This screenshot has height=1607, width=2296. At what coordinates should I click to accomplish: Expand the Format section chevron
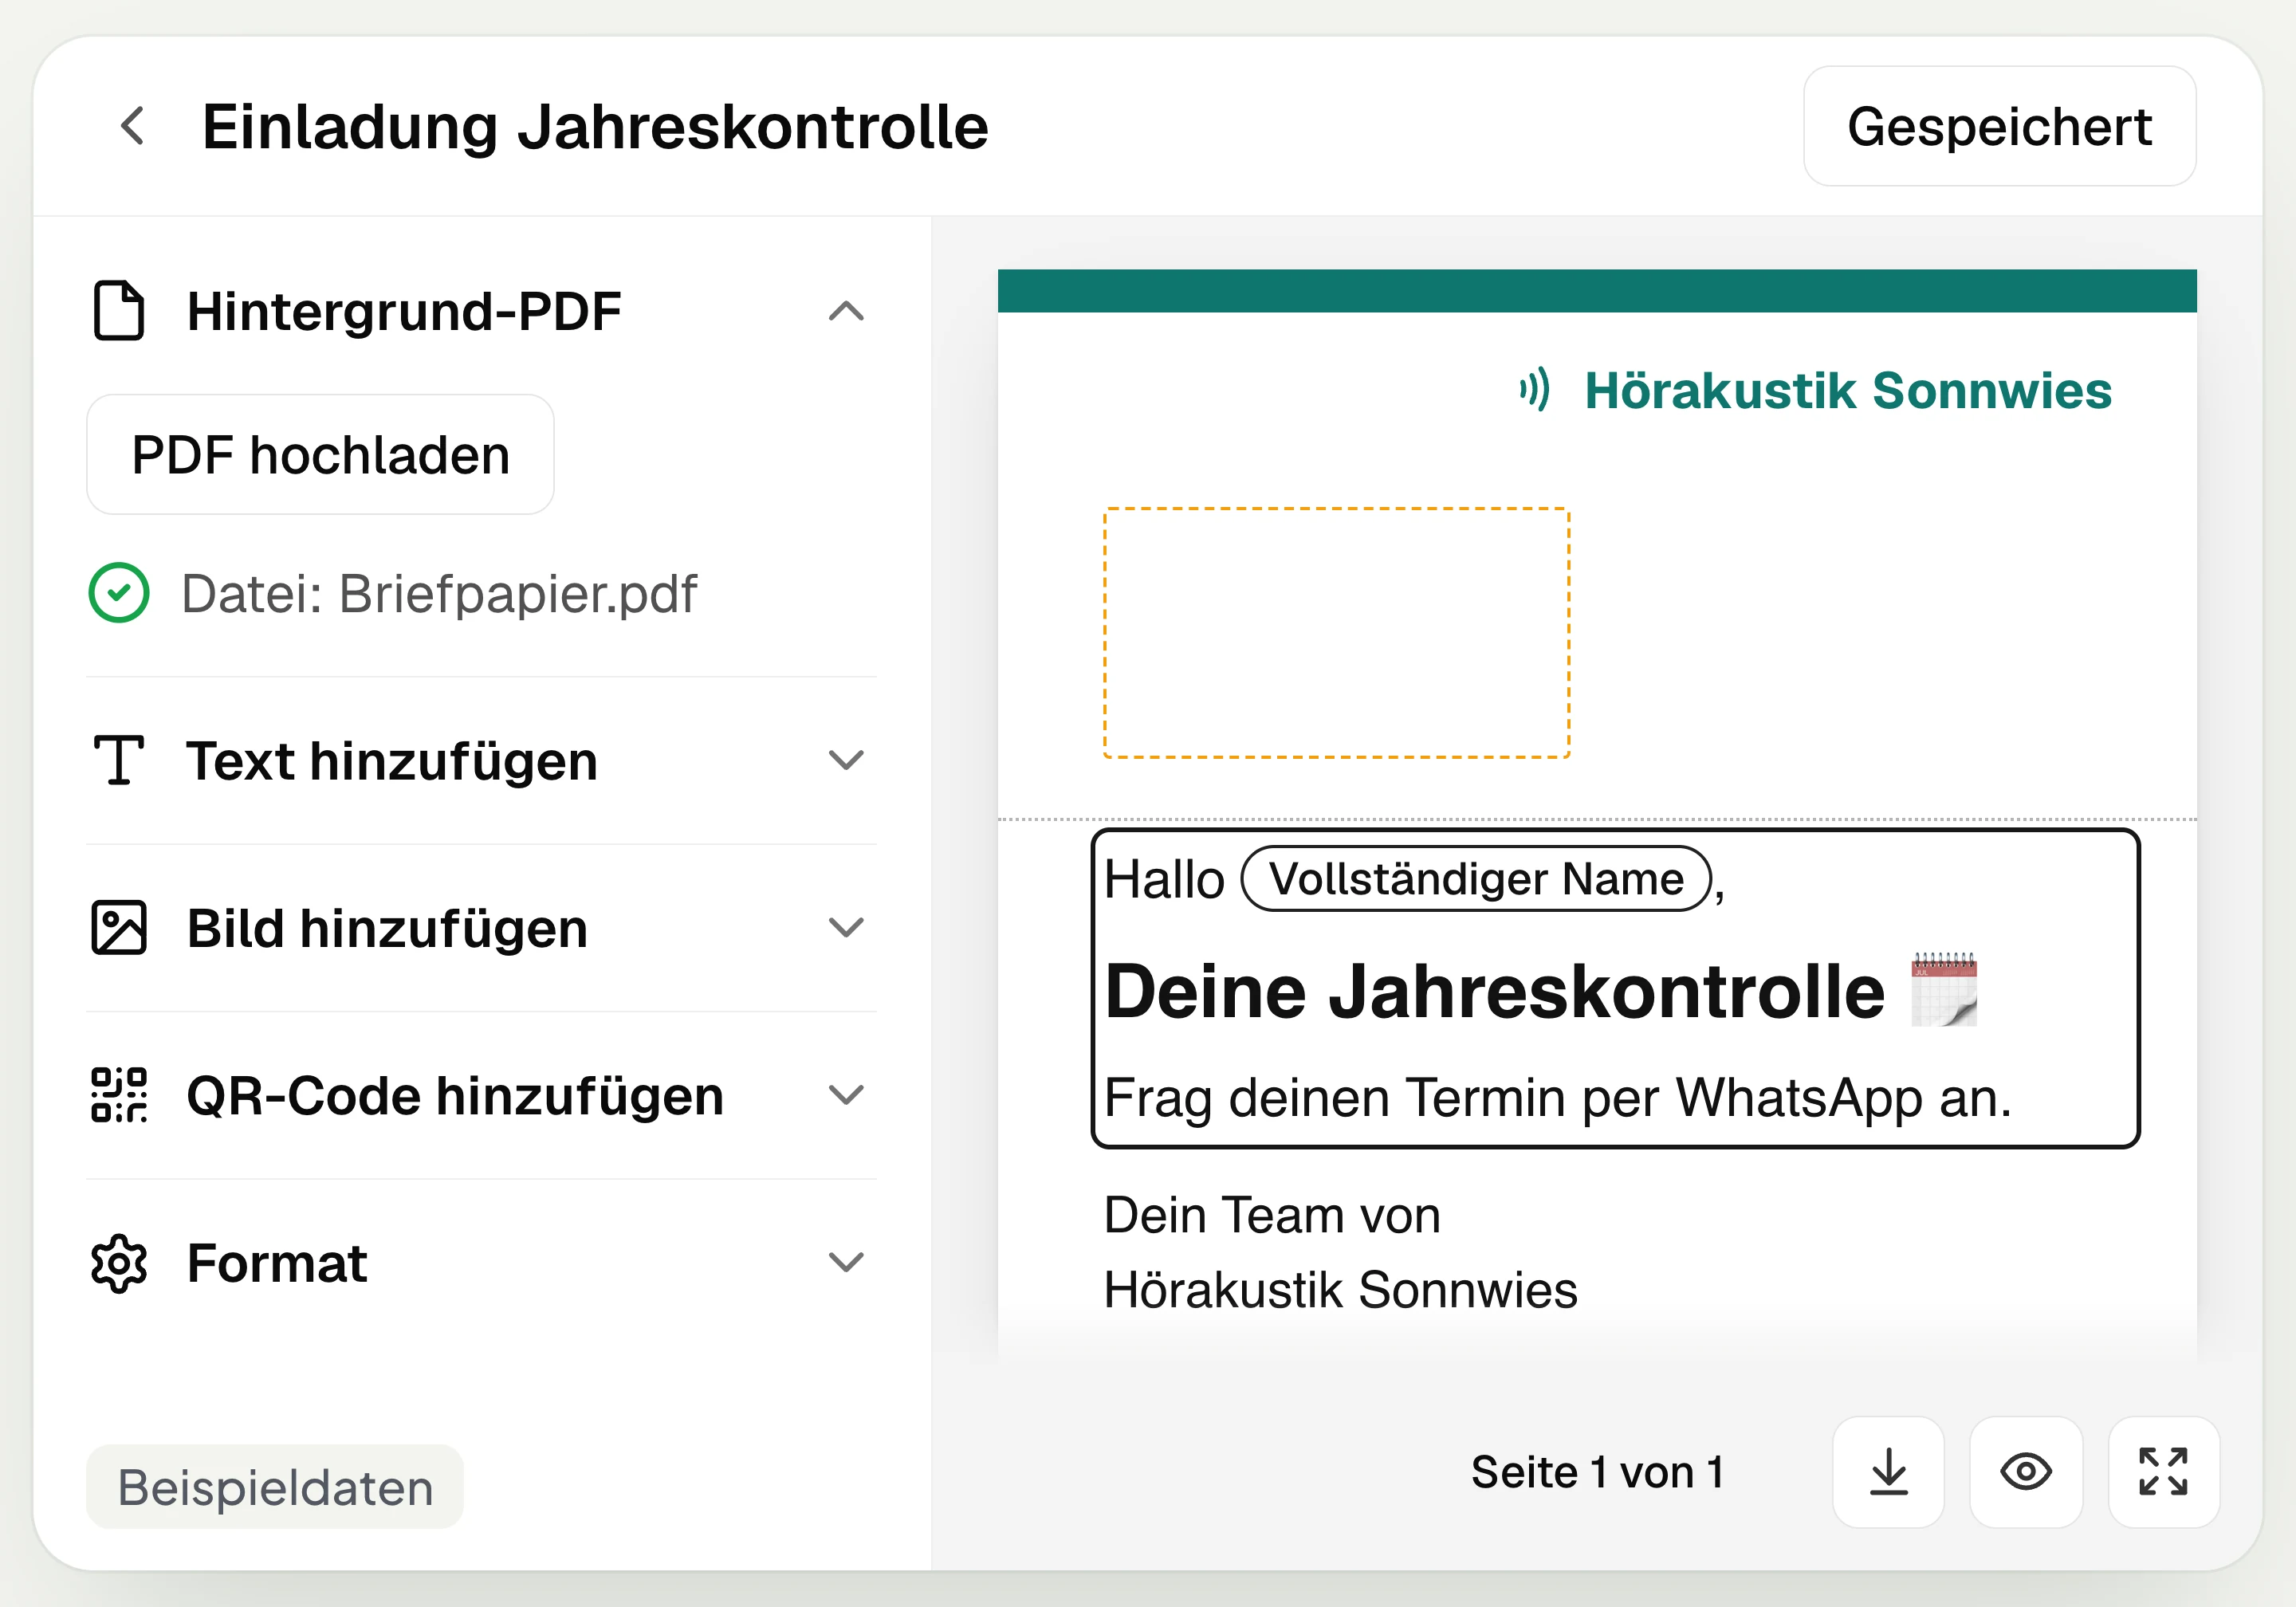[x=846, y=1263]
